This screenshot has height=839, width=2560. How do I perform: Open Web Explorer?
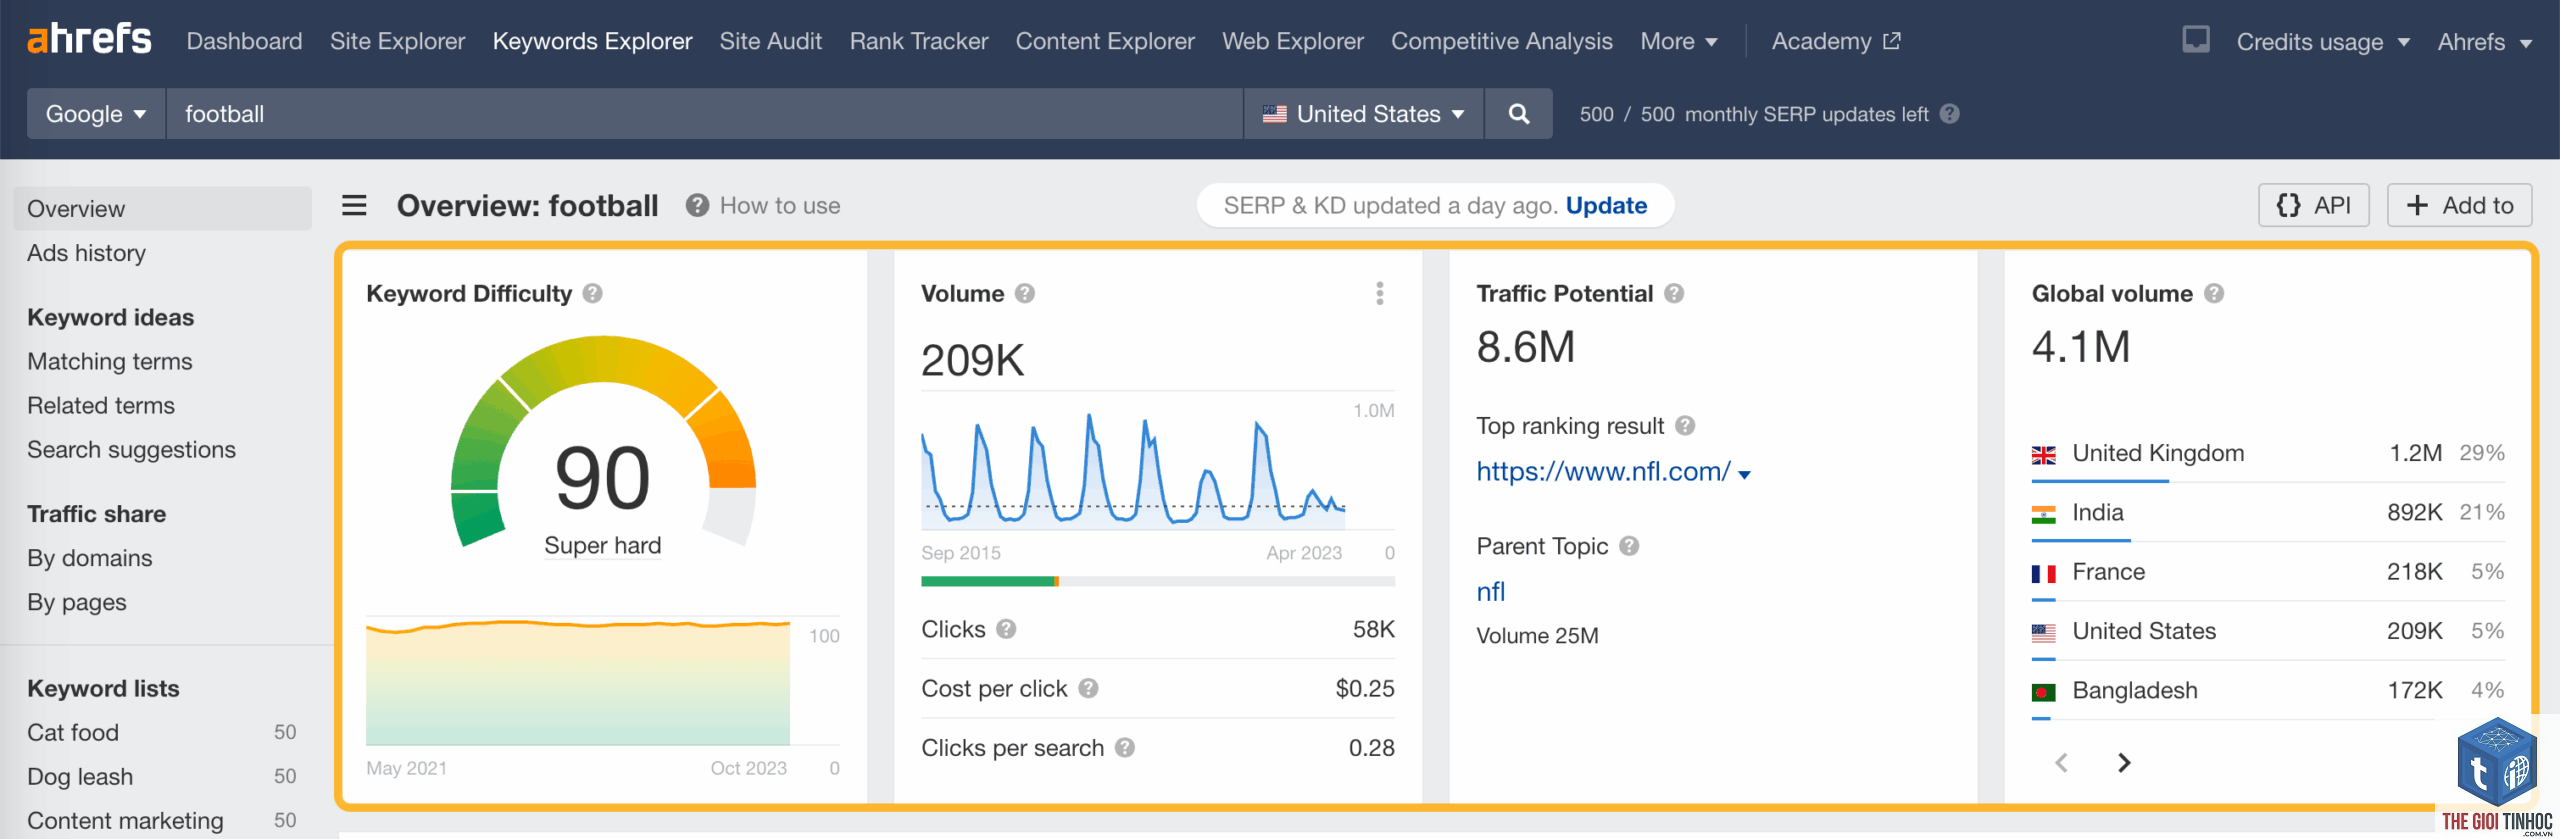coord(1292,41)
